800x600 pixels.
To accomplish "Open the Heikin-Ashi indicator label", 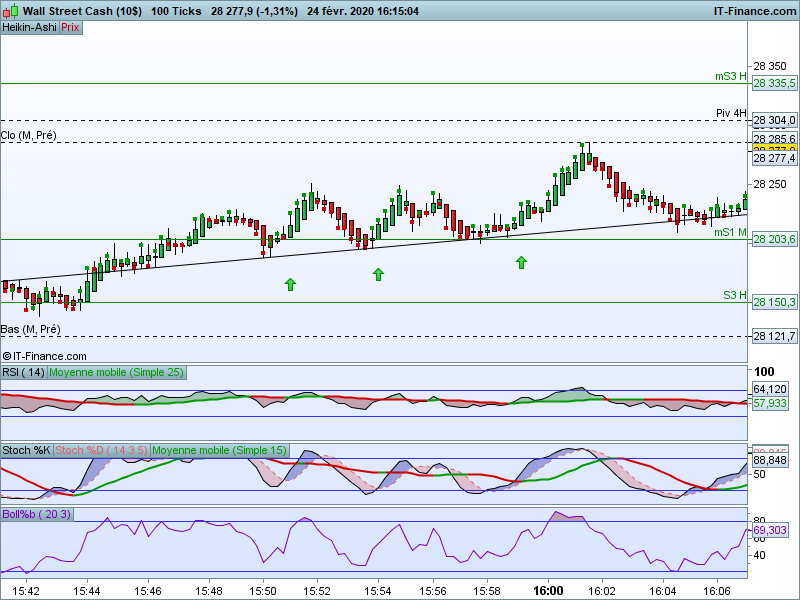I will point(30,28).
